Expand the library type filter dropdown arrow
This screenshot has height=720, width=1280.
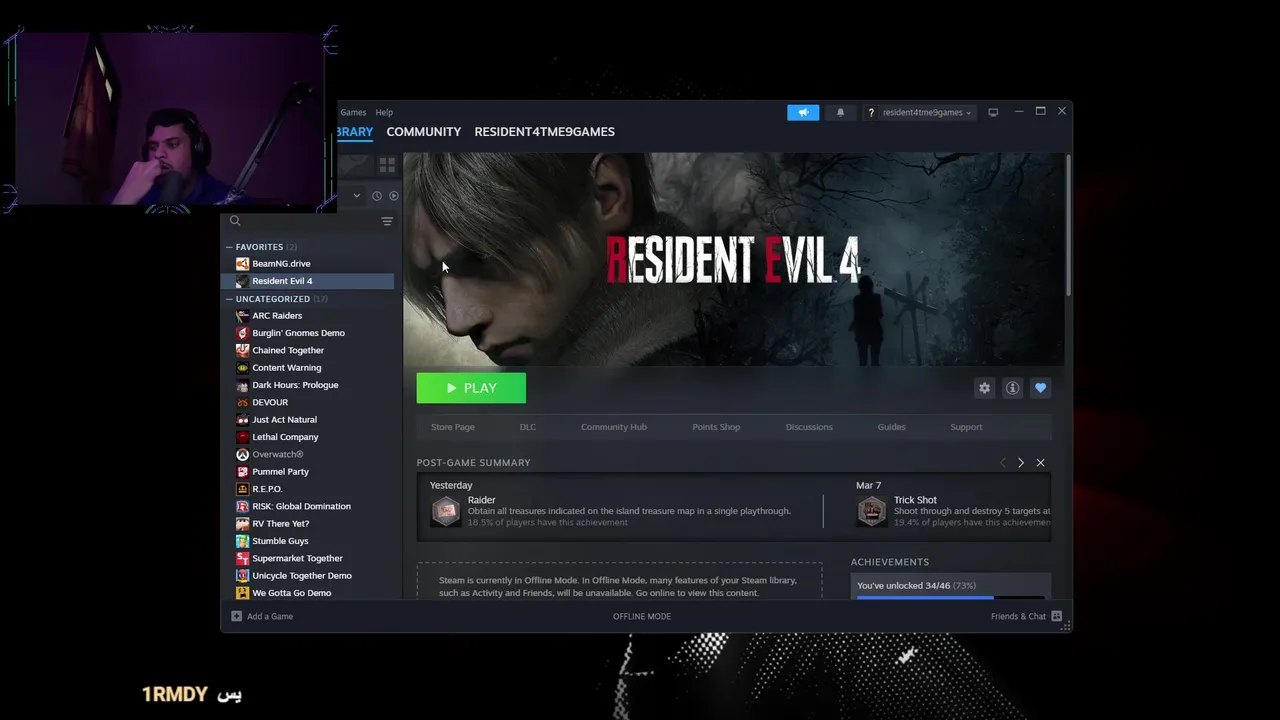tap(356, 196)
